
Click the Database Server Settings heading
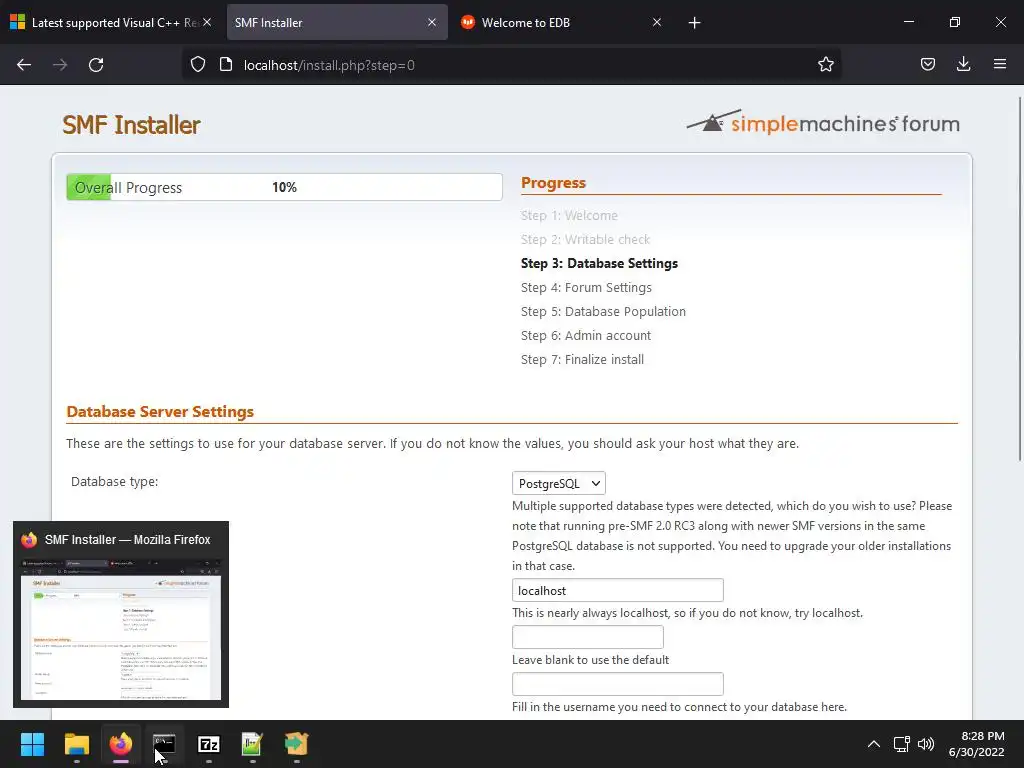coord(160,411)
